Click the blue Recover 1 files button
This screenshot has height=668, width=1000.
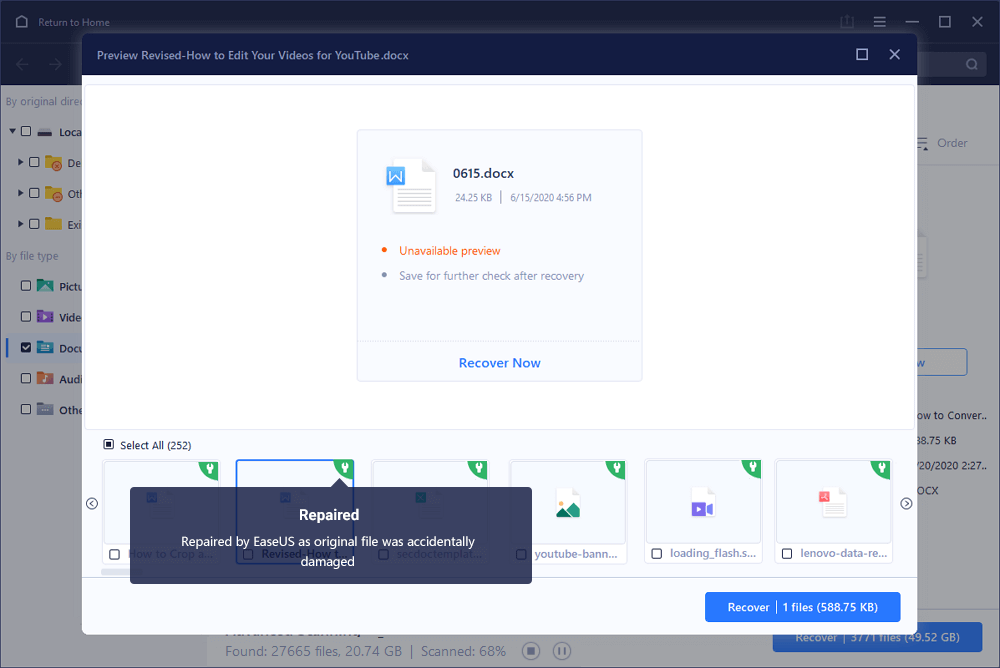pyautogui.click(x=802, y=606)
